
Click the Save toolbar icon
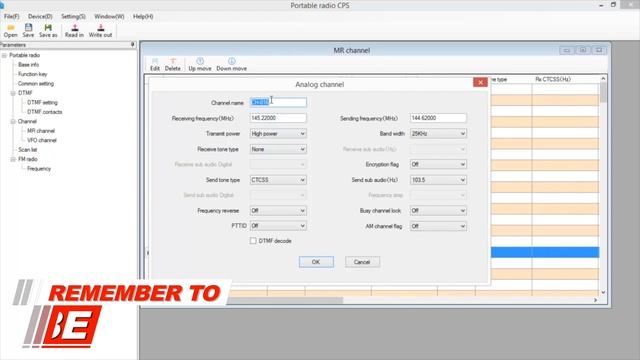[x=28, y=31]
